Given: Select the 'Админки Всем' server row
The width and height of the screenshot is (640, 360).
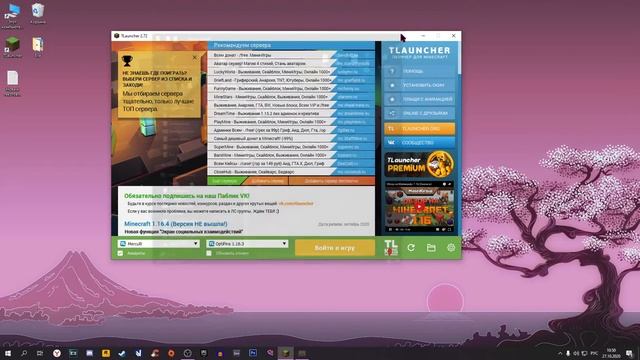Looking at the screenshot, I should tap(291, 130).
